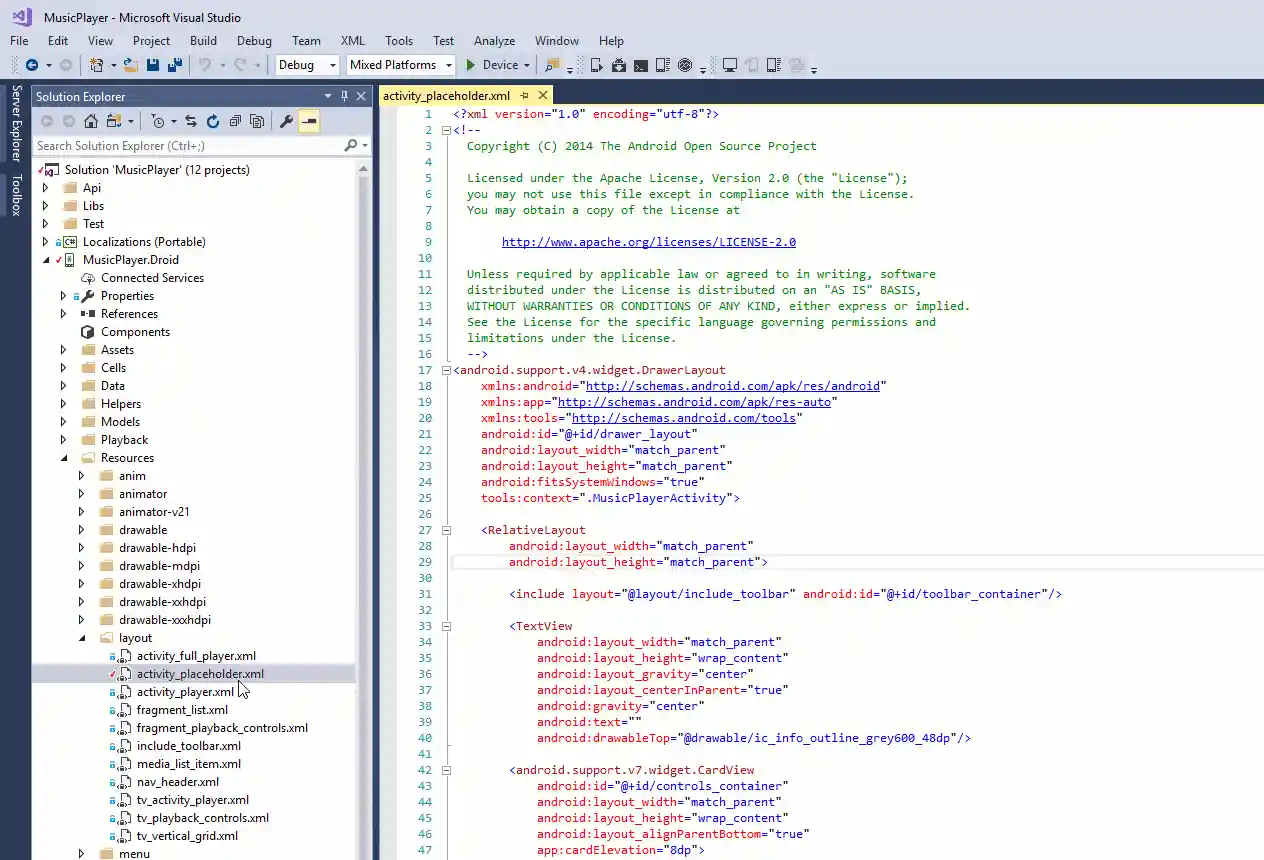
Task: Open fragment_playback_controls.xml in the tree
Action: pos(222,728)
